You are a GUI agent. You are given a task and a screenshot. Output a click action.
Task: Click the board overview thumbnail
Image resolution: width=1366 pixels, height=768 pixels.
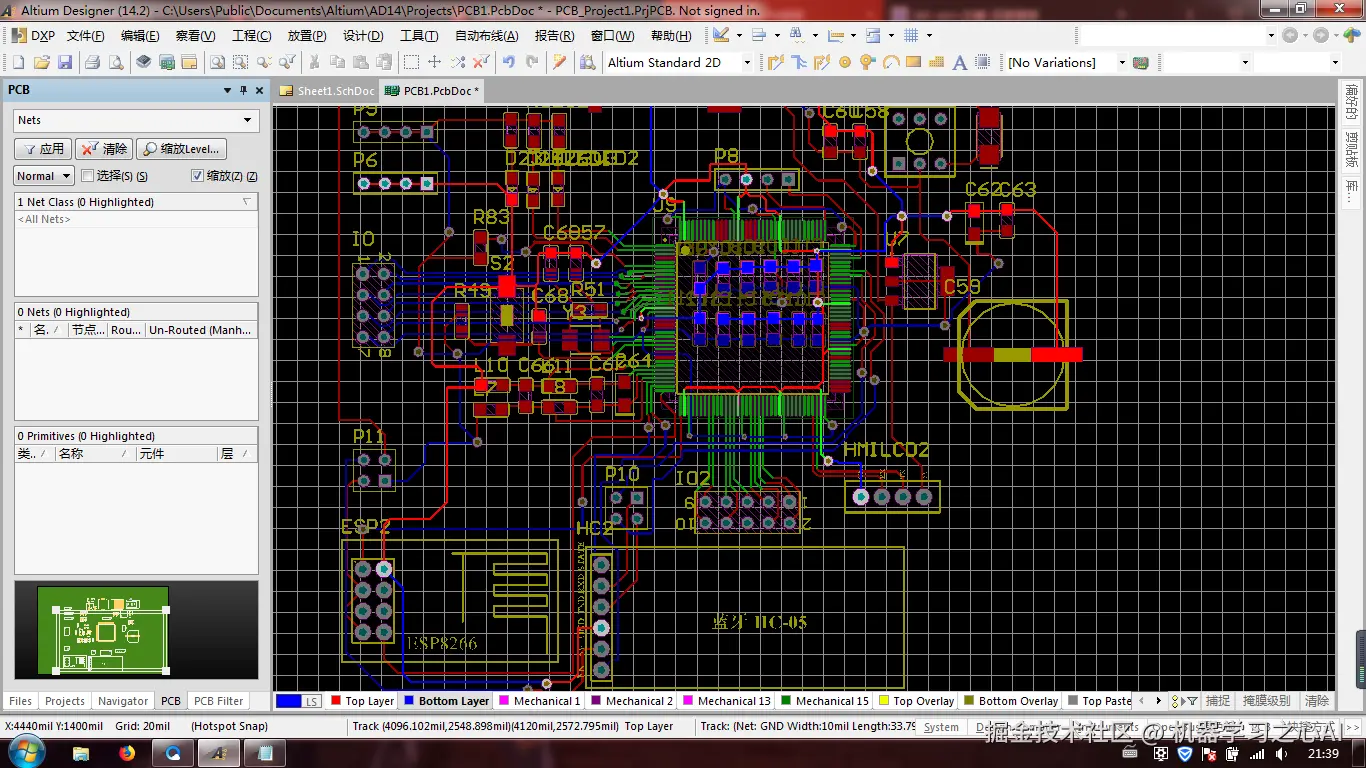(x=103, y=630)
